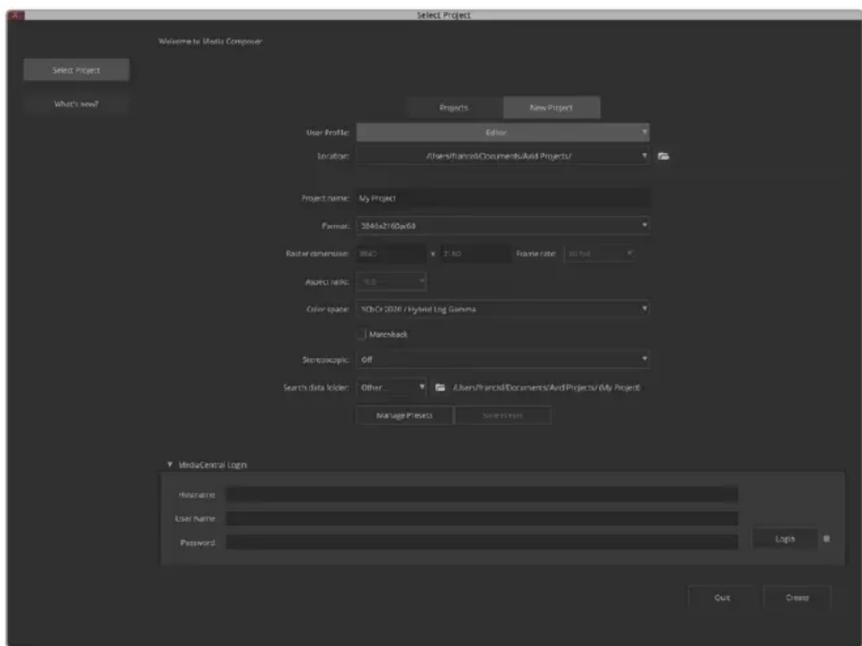Click the Project name field containing My Project

tap(502, 198)
